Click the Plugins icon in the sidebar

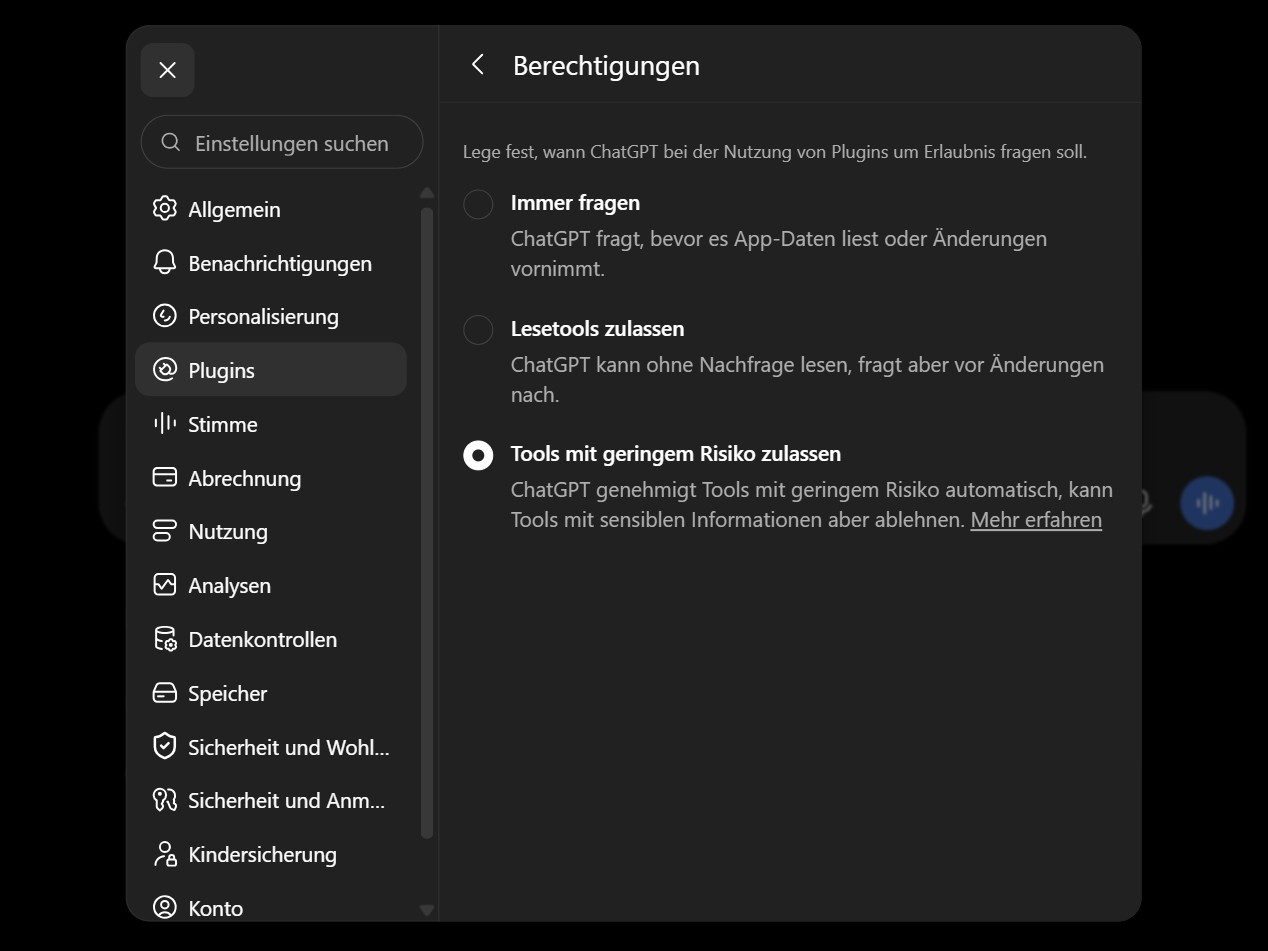point(164,370)
